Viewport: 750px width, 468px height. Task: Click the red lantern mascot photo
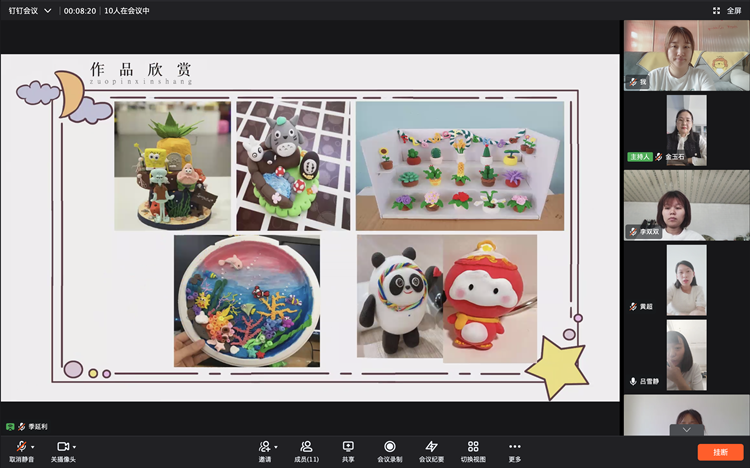tap(490, 299)
